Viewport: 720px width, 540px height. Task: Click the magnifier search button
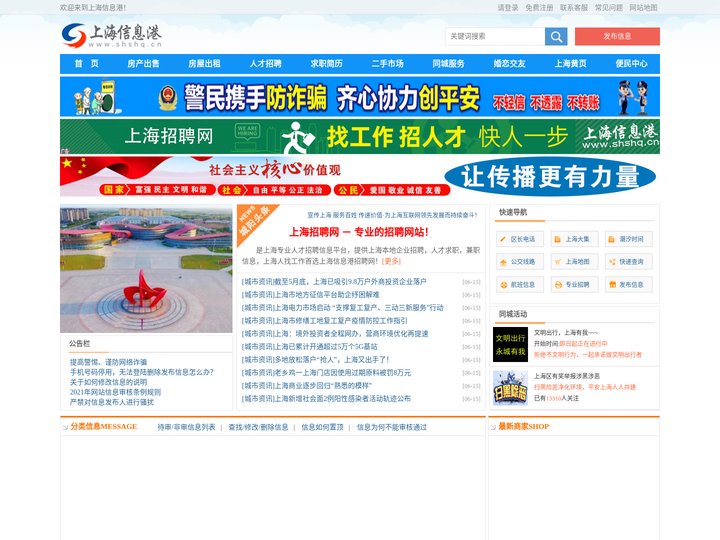[556, 36]
